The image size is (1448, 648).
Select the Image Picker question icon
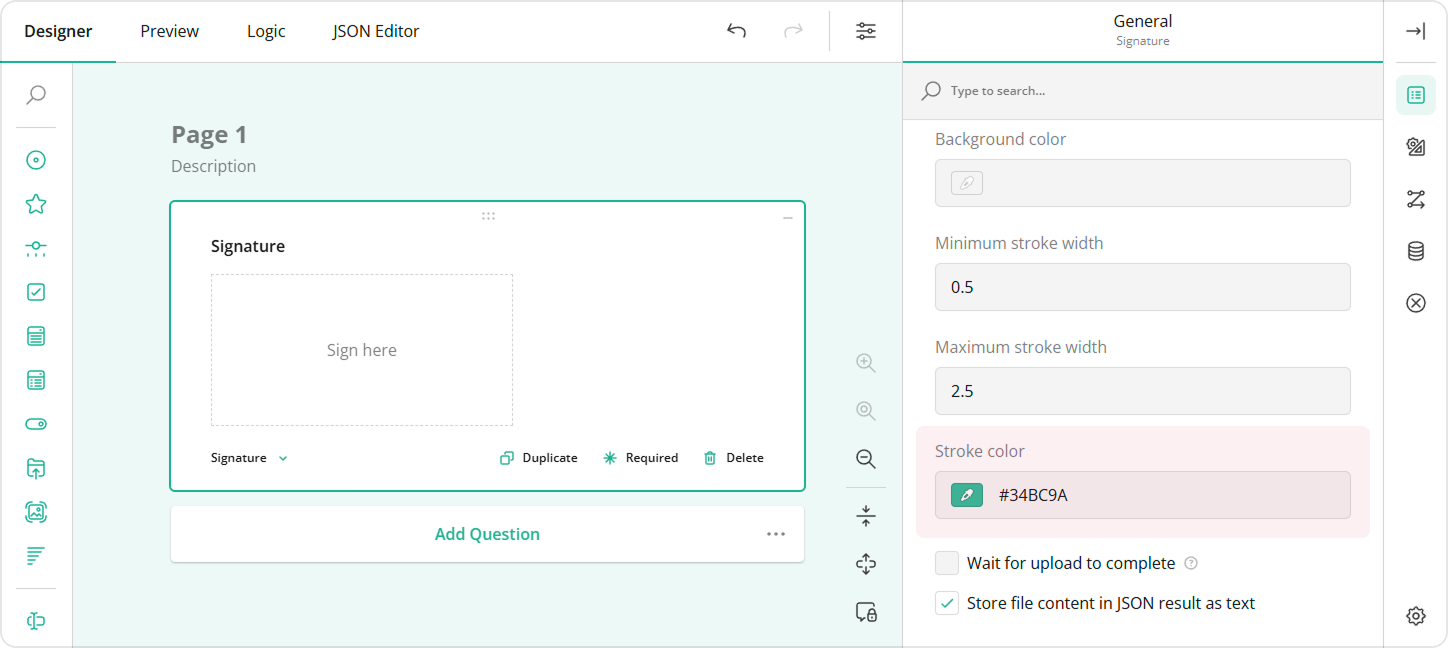(x=36, y=511)
